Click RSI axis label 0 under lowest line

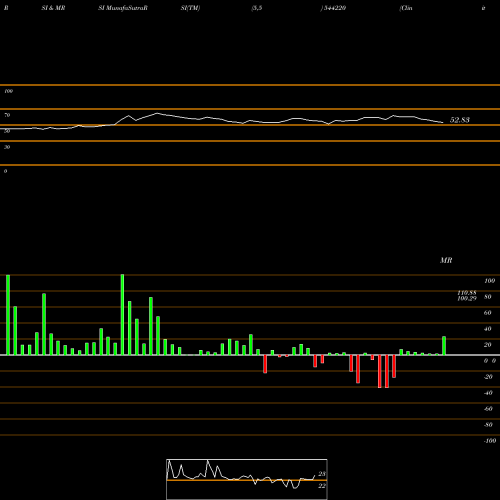click(x=5, y=171)
